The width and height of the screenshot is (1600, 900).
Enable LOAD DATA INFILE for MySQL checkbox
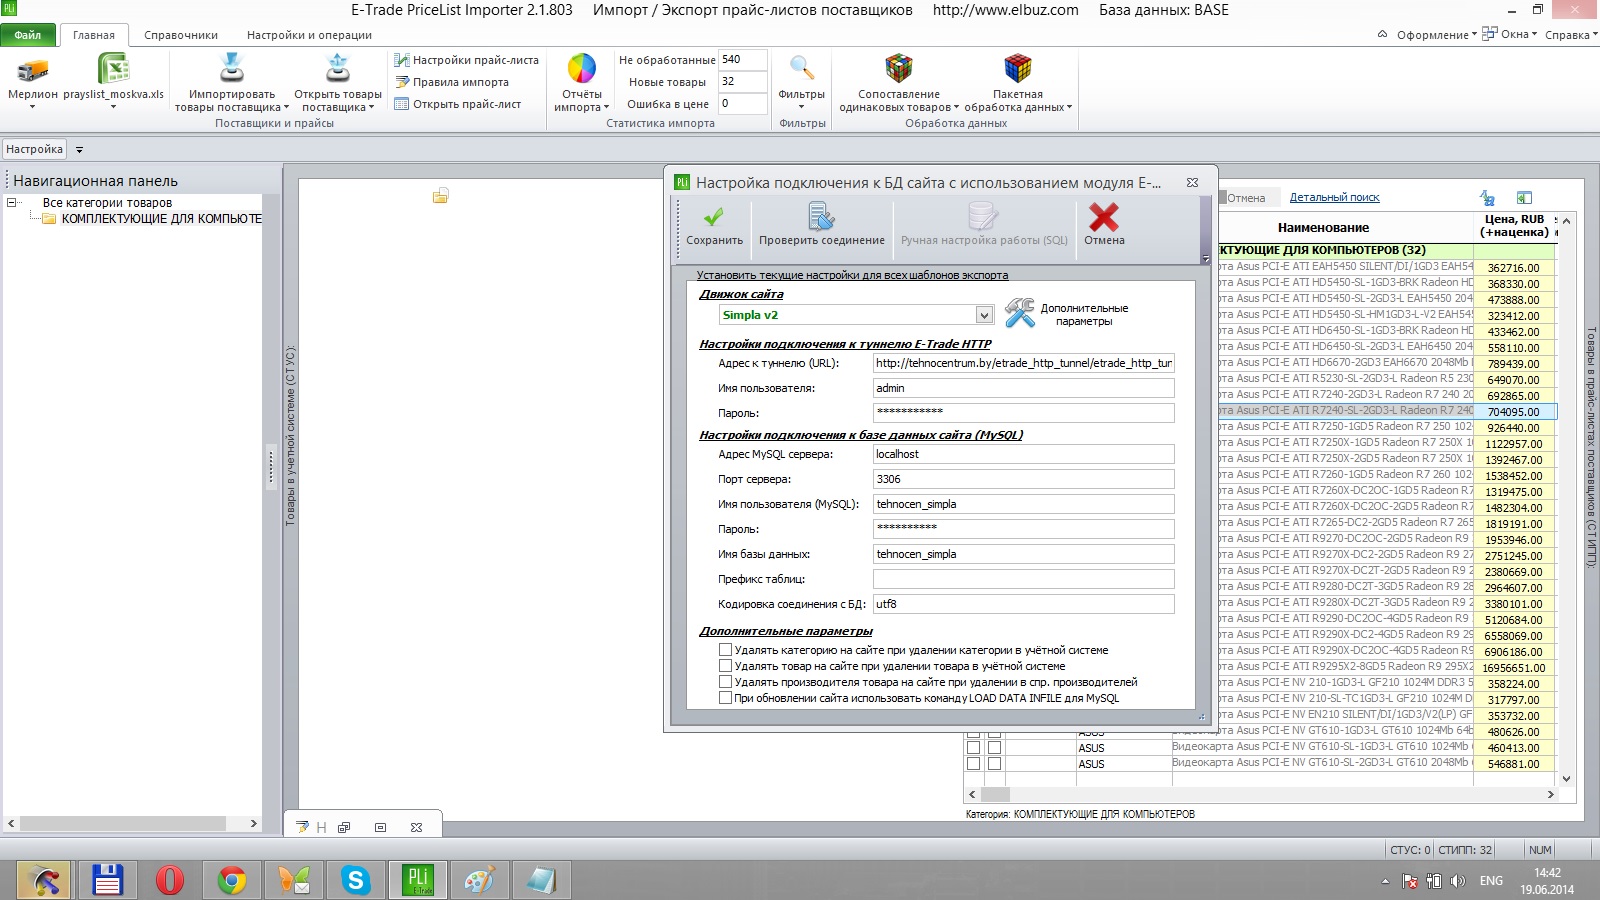[x=726, y=698]
